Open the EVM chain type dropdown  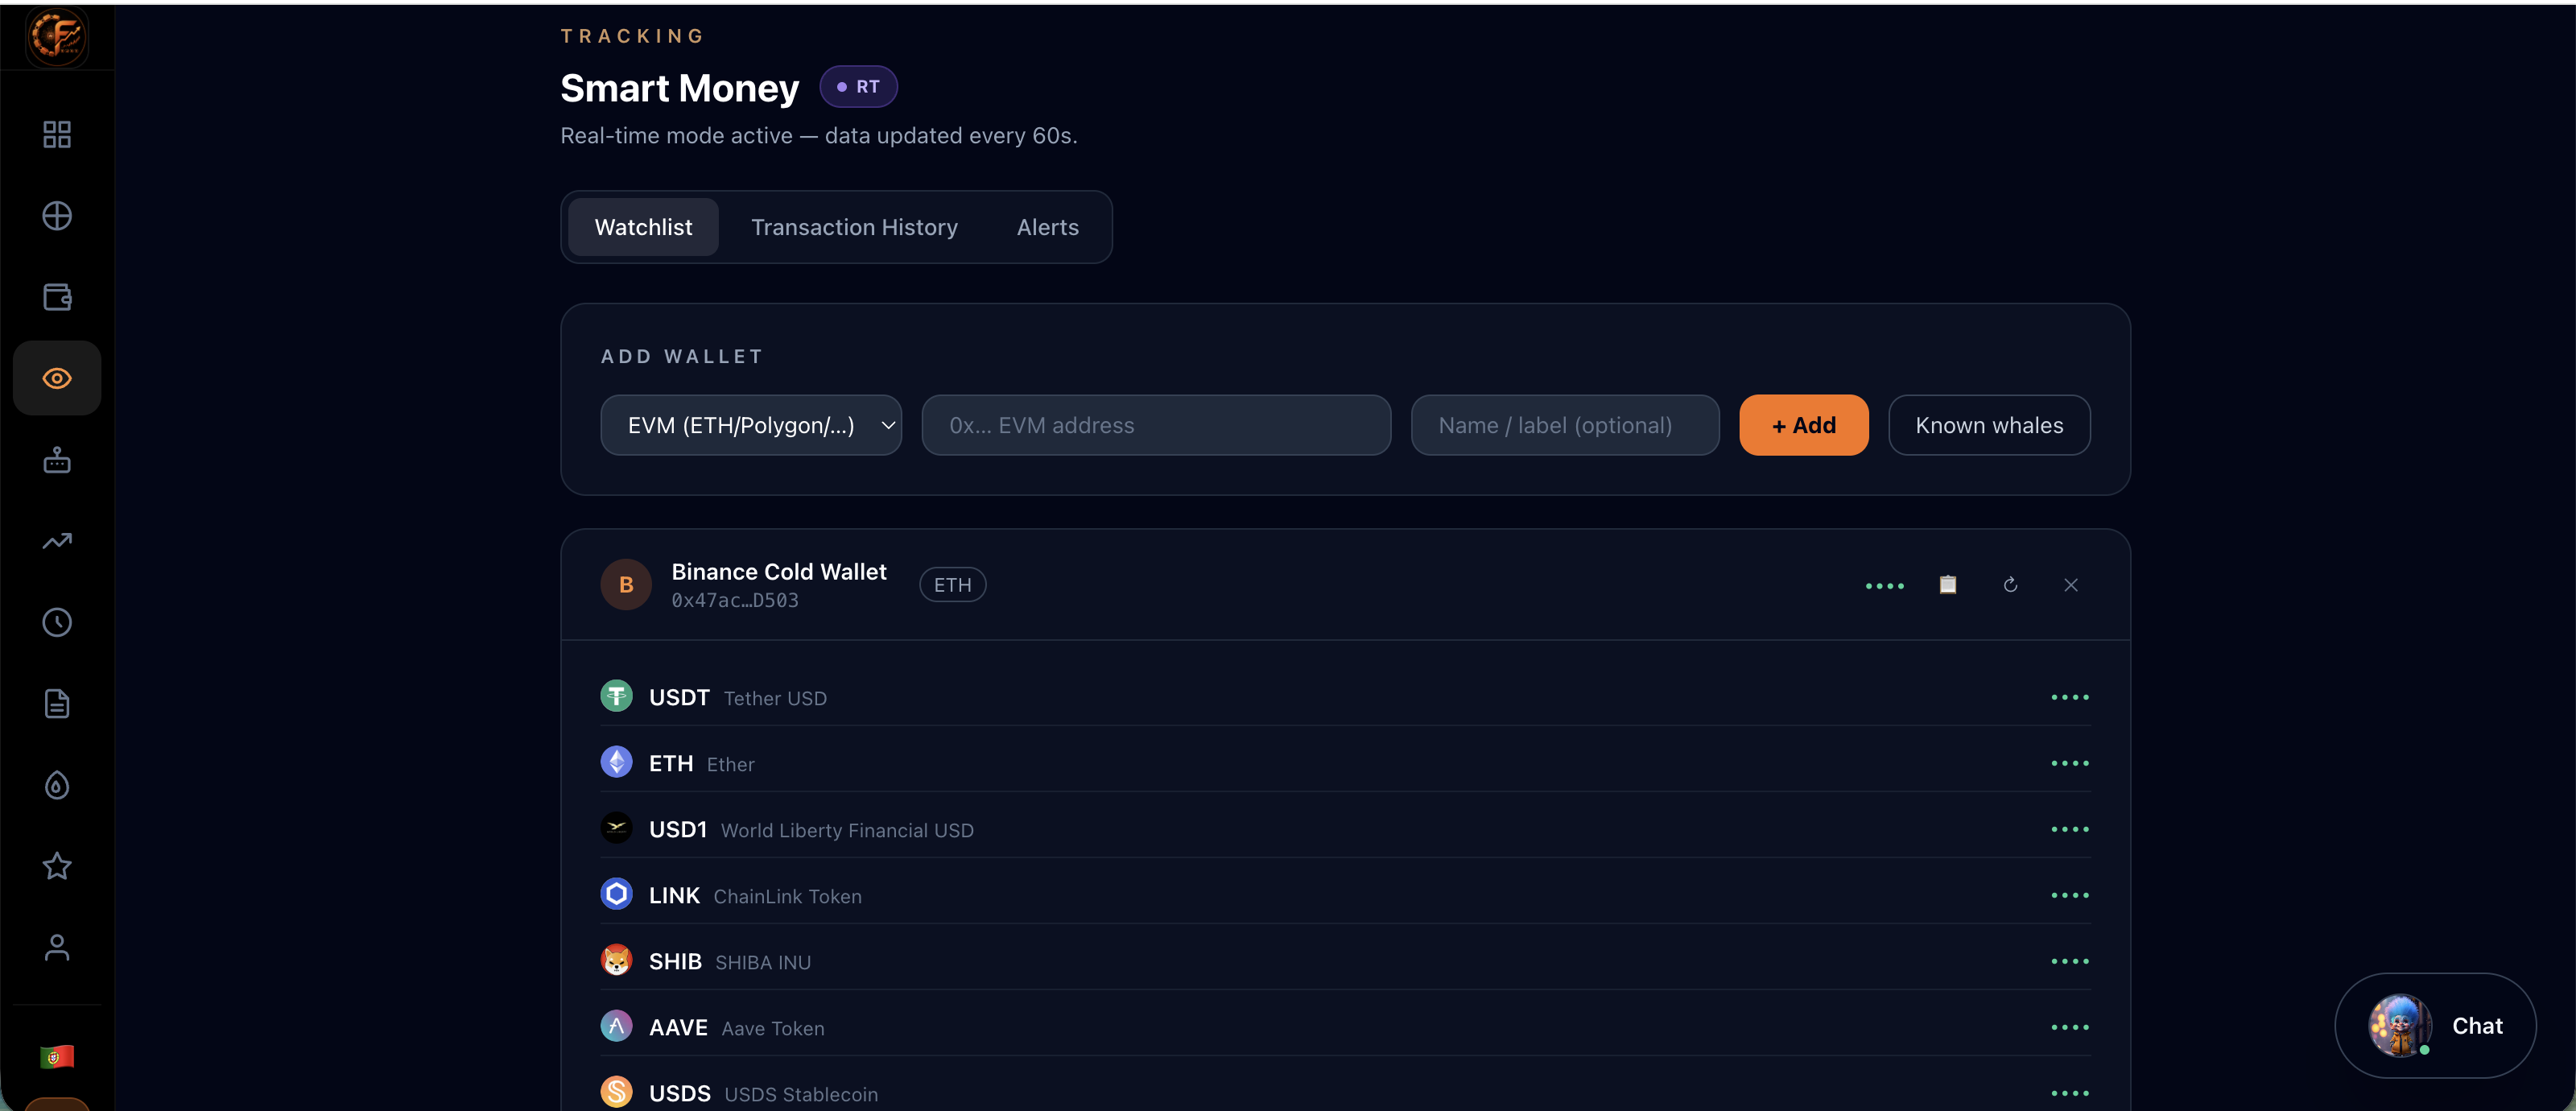[x=751, y=425]
